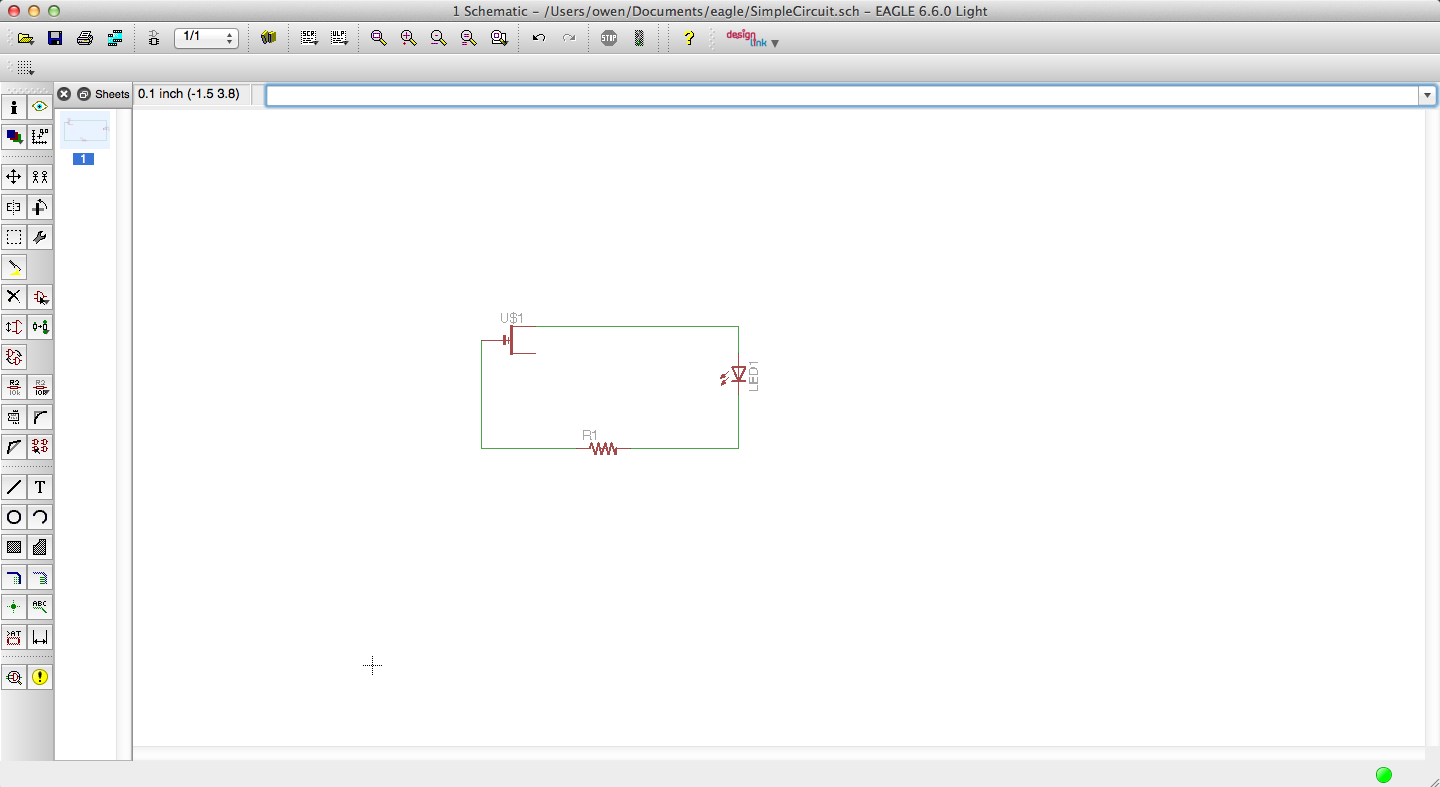This screenshot has width=1440, height=787.
Task: Select the Rectangle tool
Action: [14, 547]
